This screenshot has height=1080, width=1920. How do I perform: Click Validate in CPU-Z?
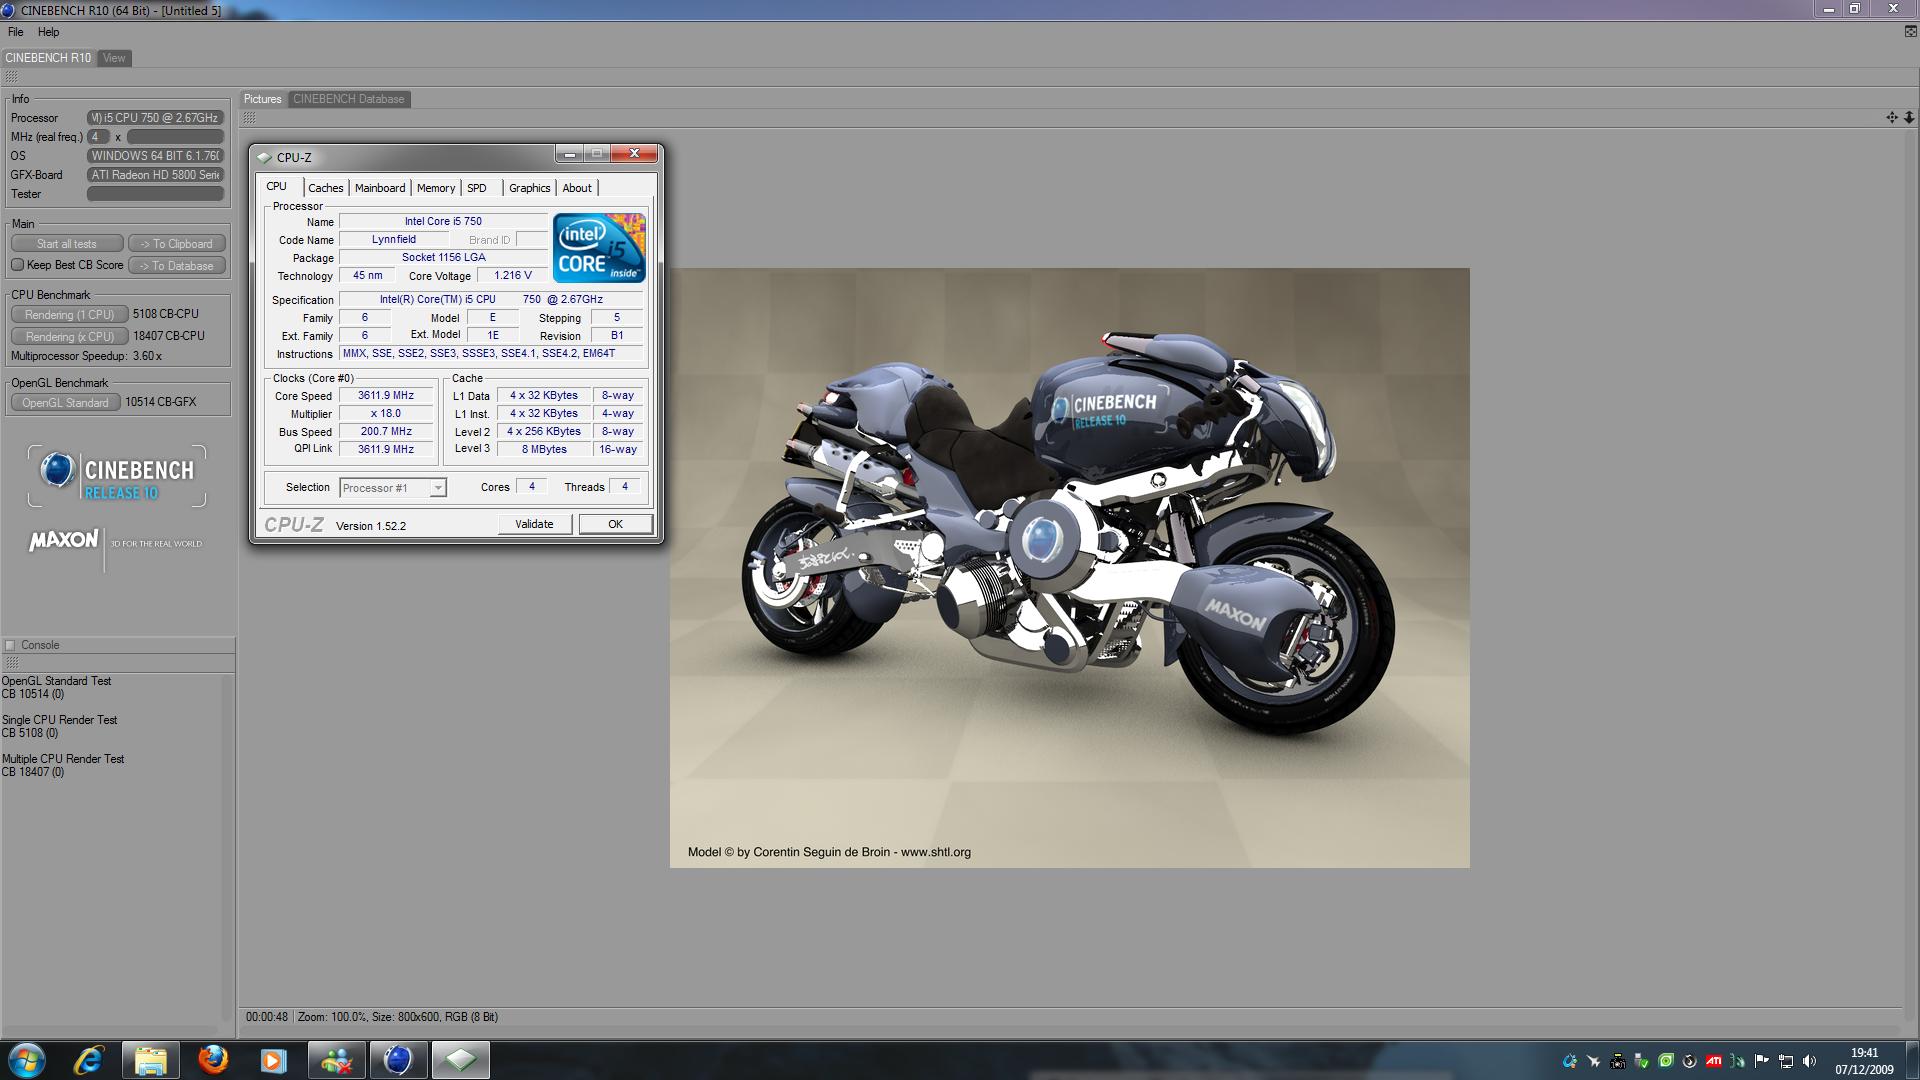534,524
